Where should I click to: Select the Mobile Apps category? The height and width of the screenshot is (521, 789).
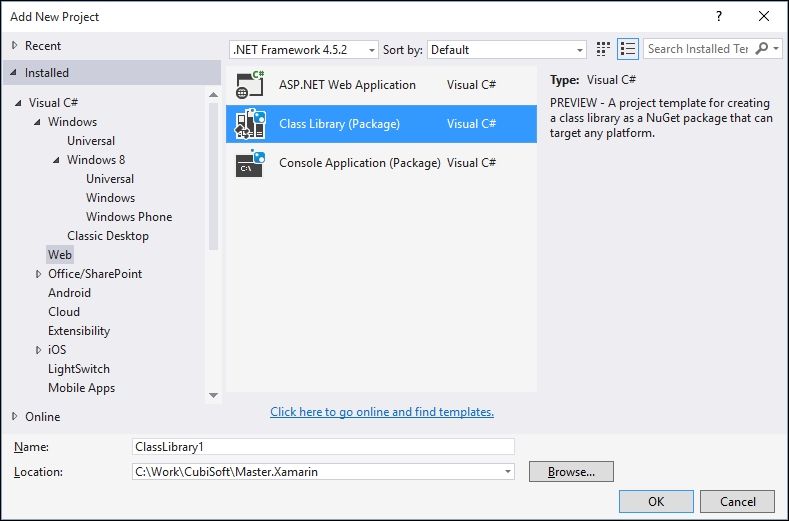[82, 388]
